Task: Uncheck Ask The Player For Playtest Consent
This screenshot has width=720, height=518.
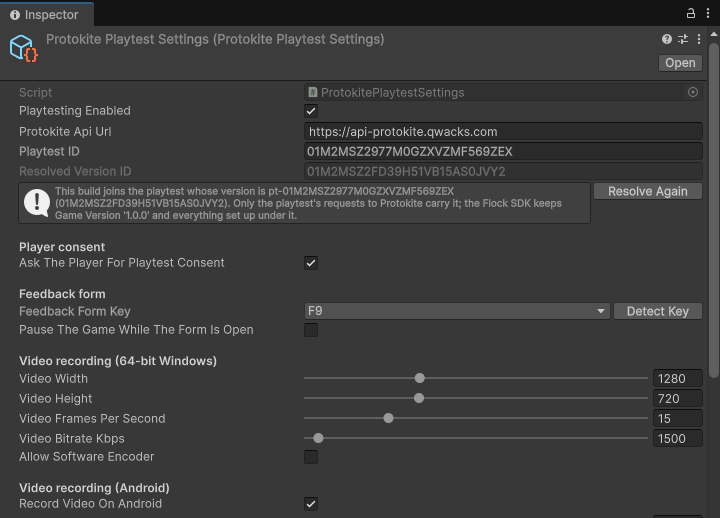Action: point(311,263)
